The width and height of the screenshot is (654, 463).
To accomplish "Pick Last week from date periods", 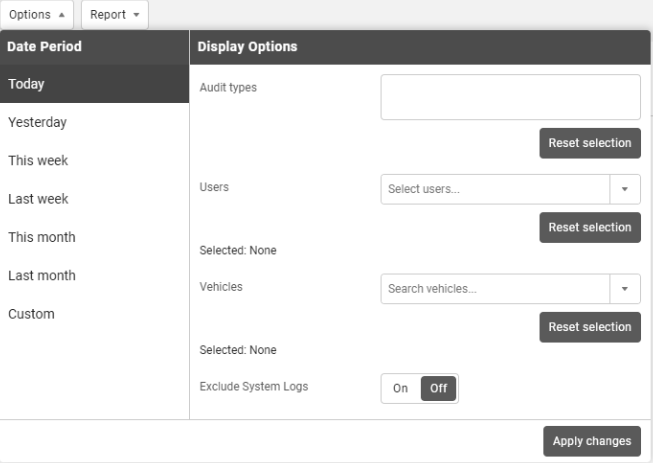I will (x=94, y=199).
